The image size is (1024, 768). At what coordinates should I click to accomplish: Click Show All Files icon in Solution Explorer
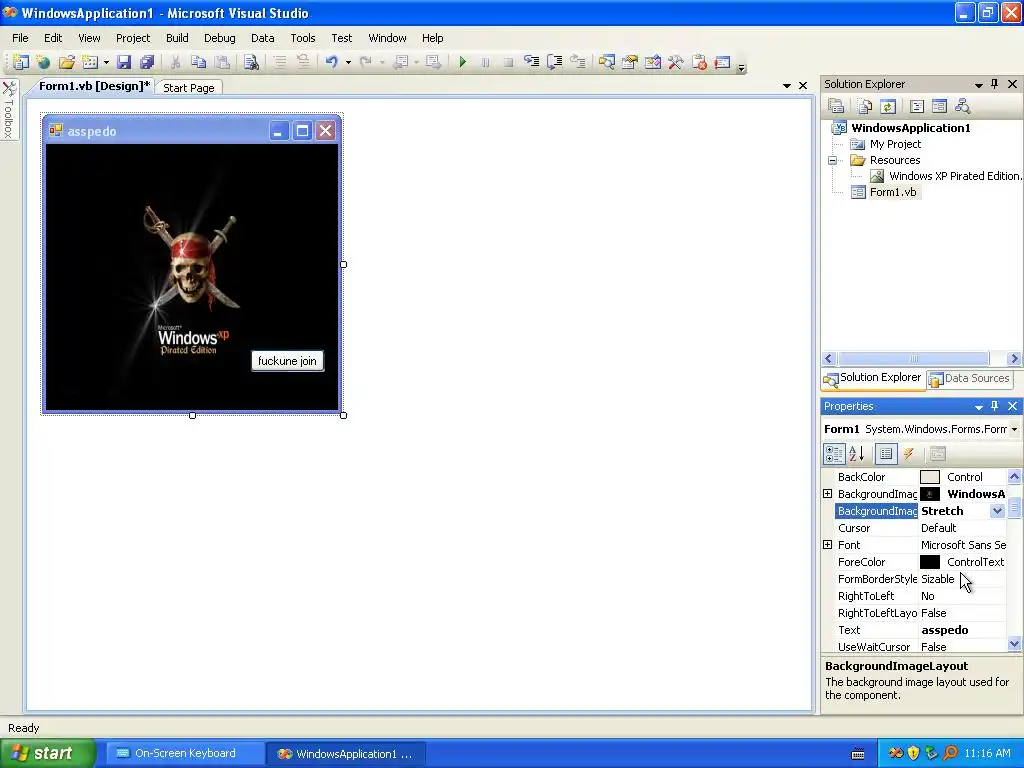click(865, 106)
